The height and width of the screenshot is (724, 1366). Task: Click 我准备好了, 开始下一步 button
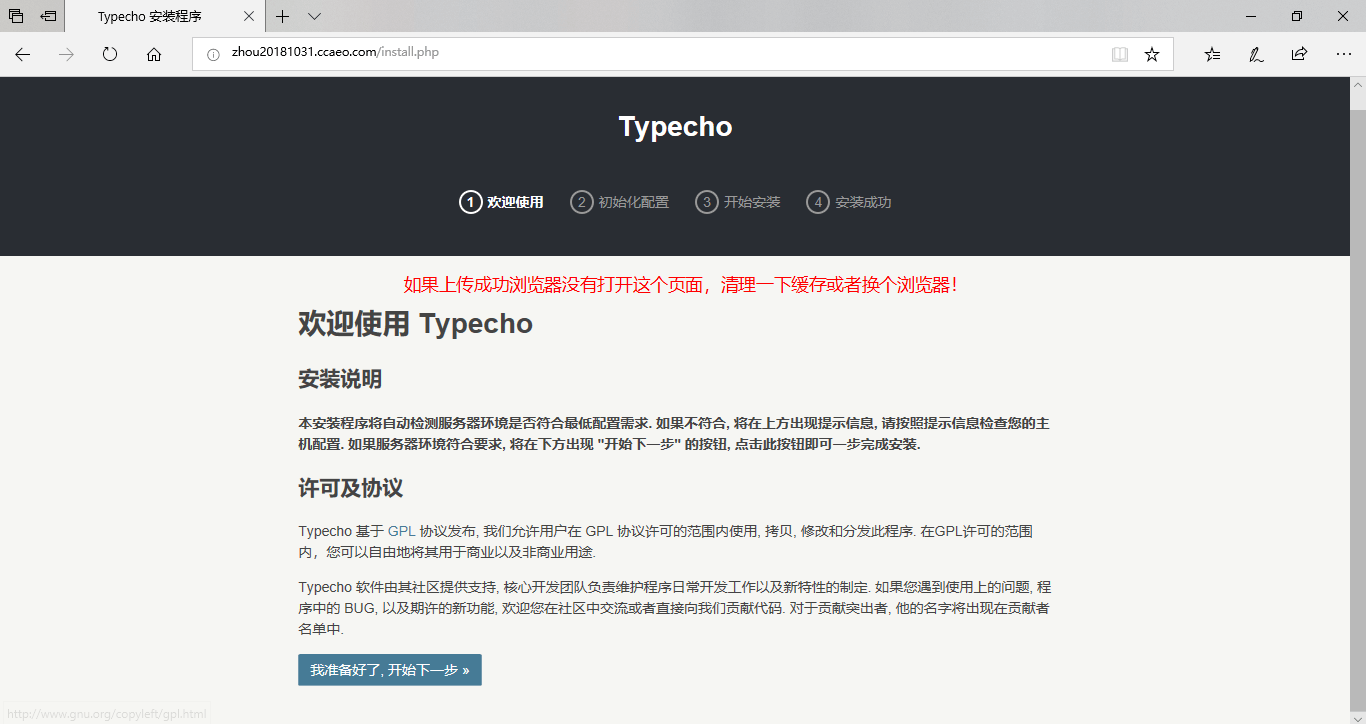click(x=390, y=670)
